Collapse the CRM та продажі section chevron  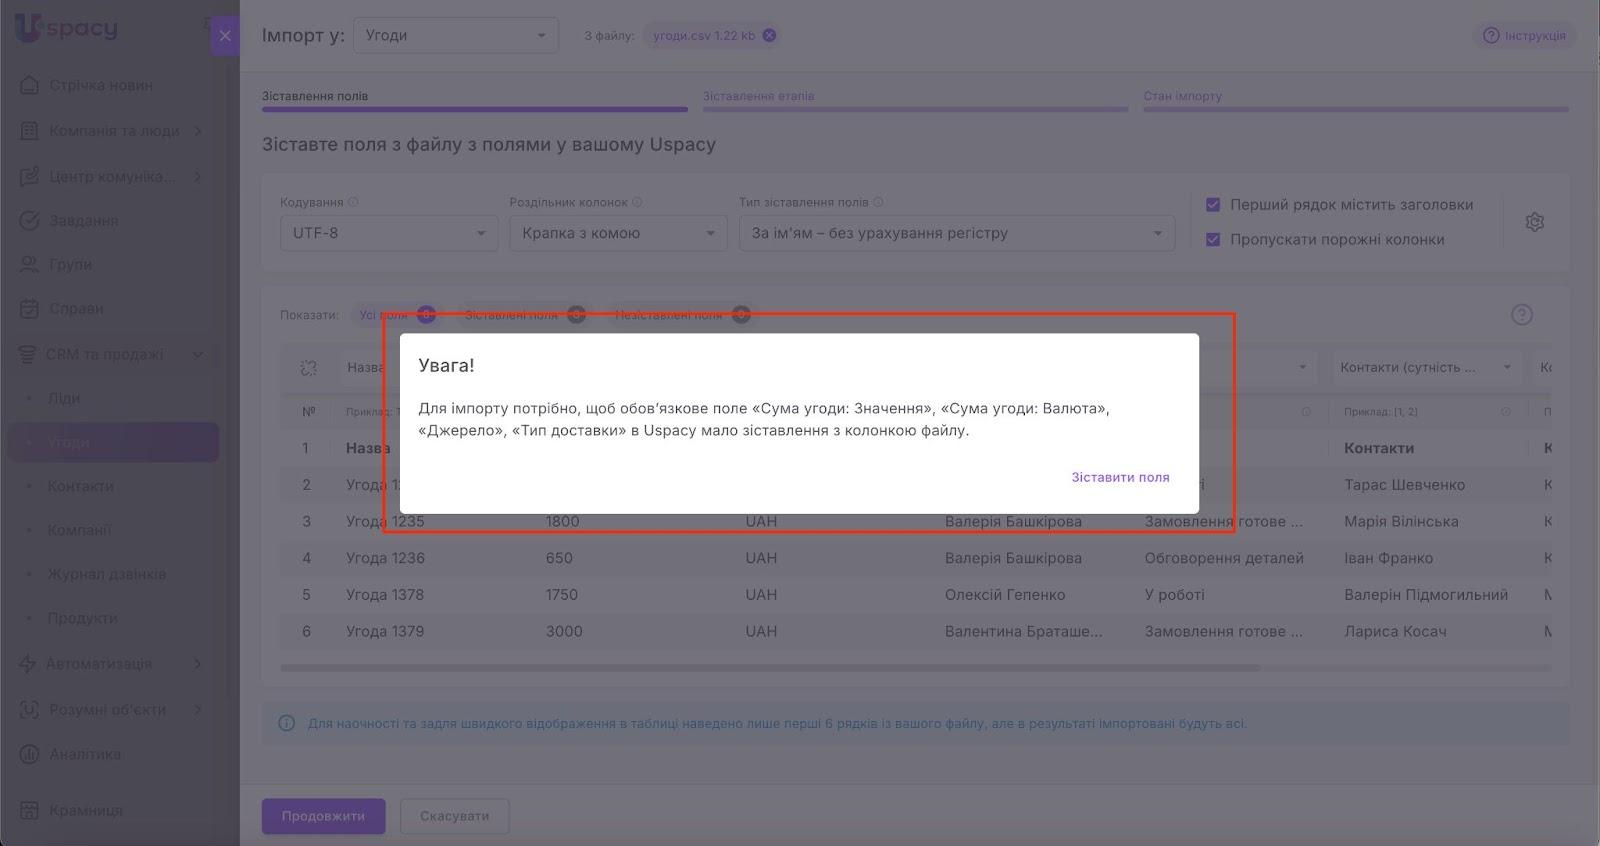click(x=198, y=355)
